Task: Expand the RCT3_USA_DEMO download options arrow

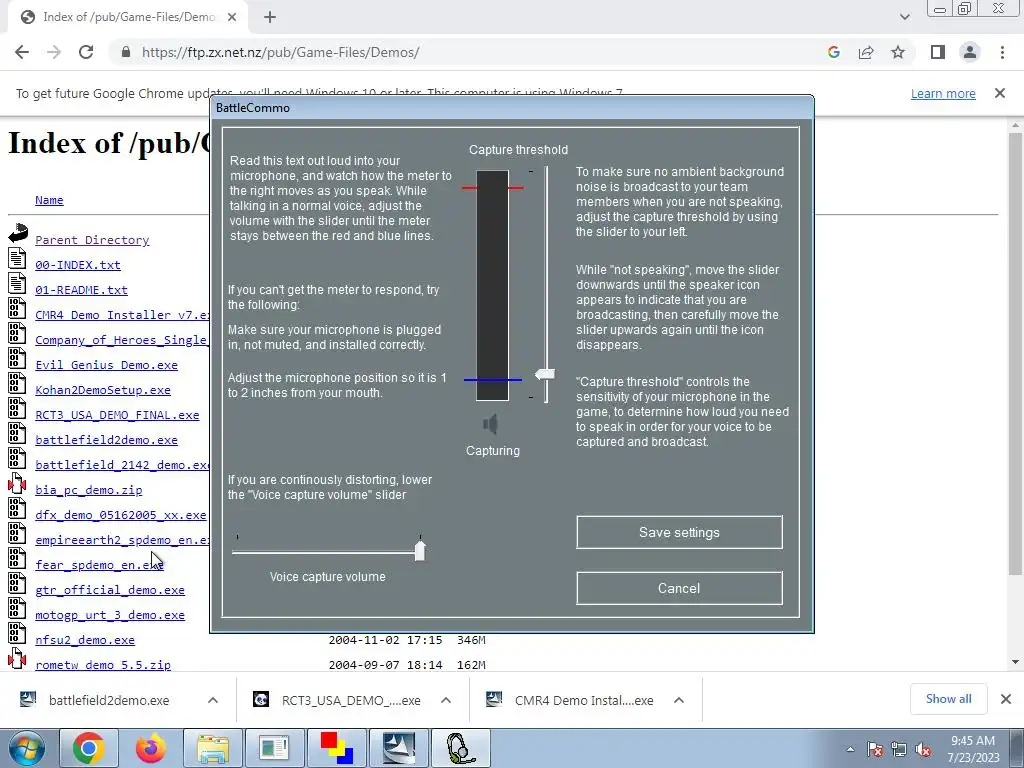Action: tap(446, 700)
